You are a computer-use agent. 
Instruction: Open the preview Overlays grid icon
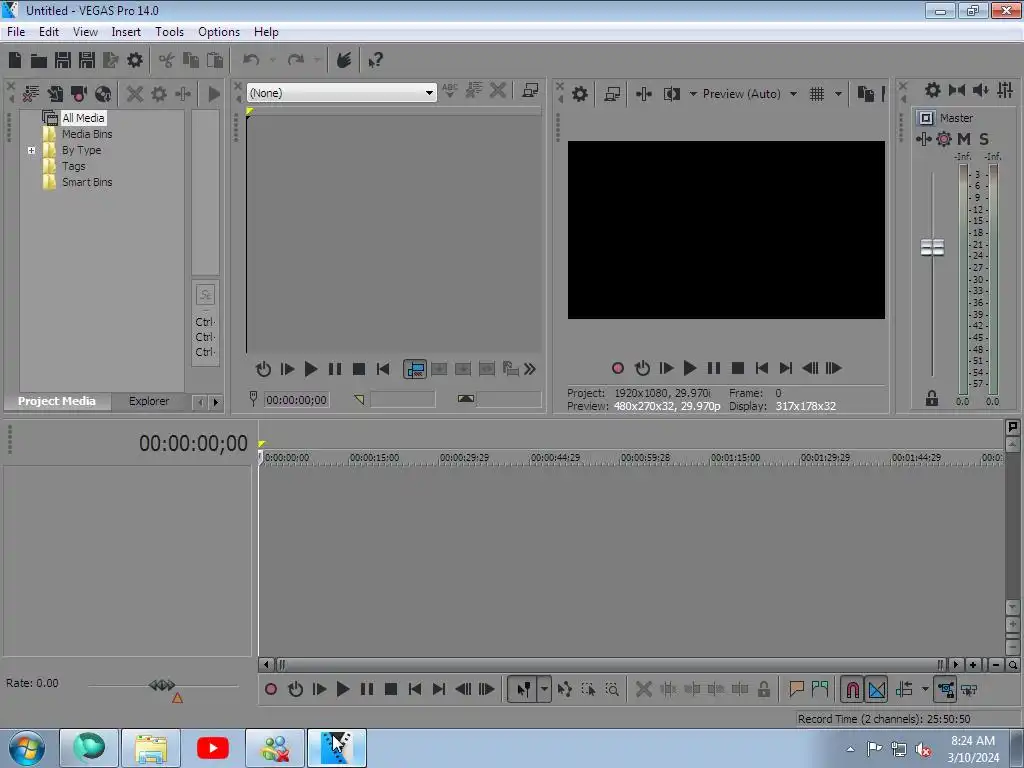pos(816,94)
